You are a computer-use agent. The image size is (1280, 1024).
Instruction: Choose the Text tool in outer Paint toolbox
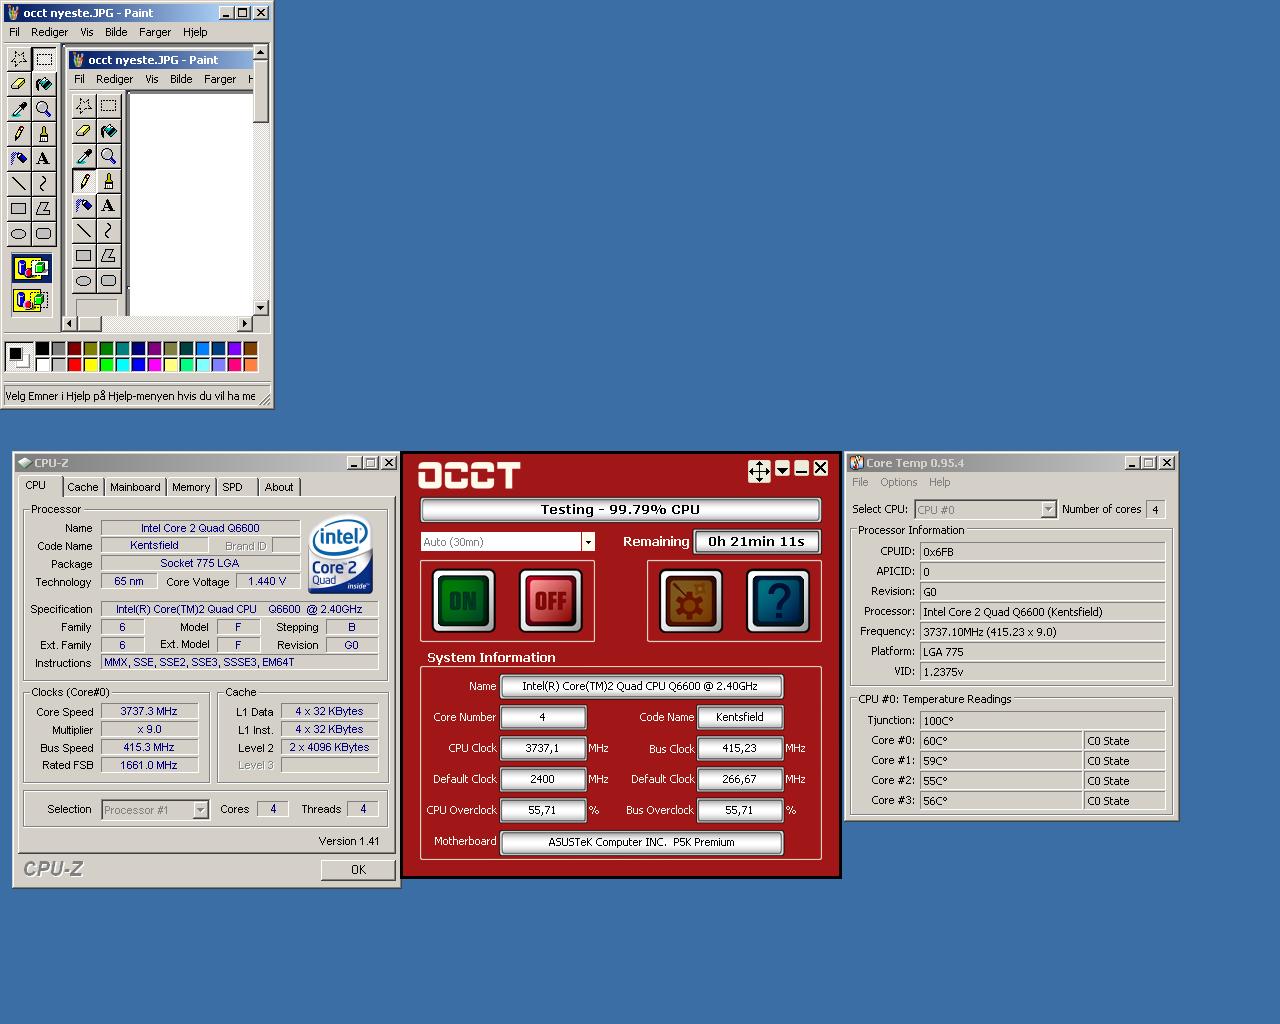pyautogui.click(x=43, y=158)
